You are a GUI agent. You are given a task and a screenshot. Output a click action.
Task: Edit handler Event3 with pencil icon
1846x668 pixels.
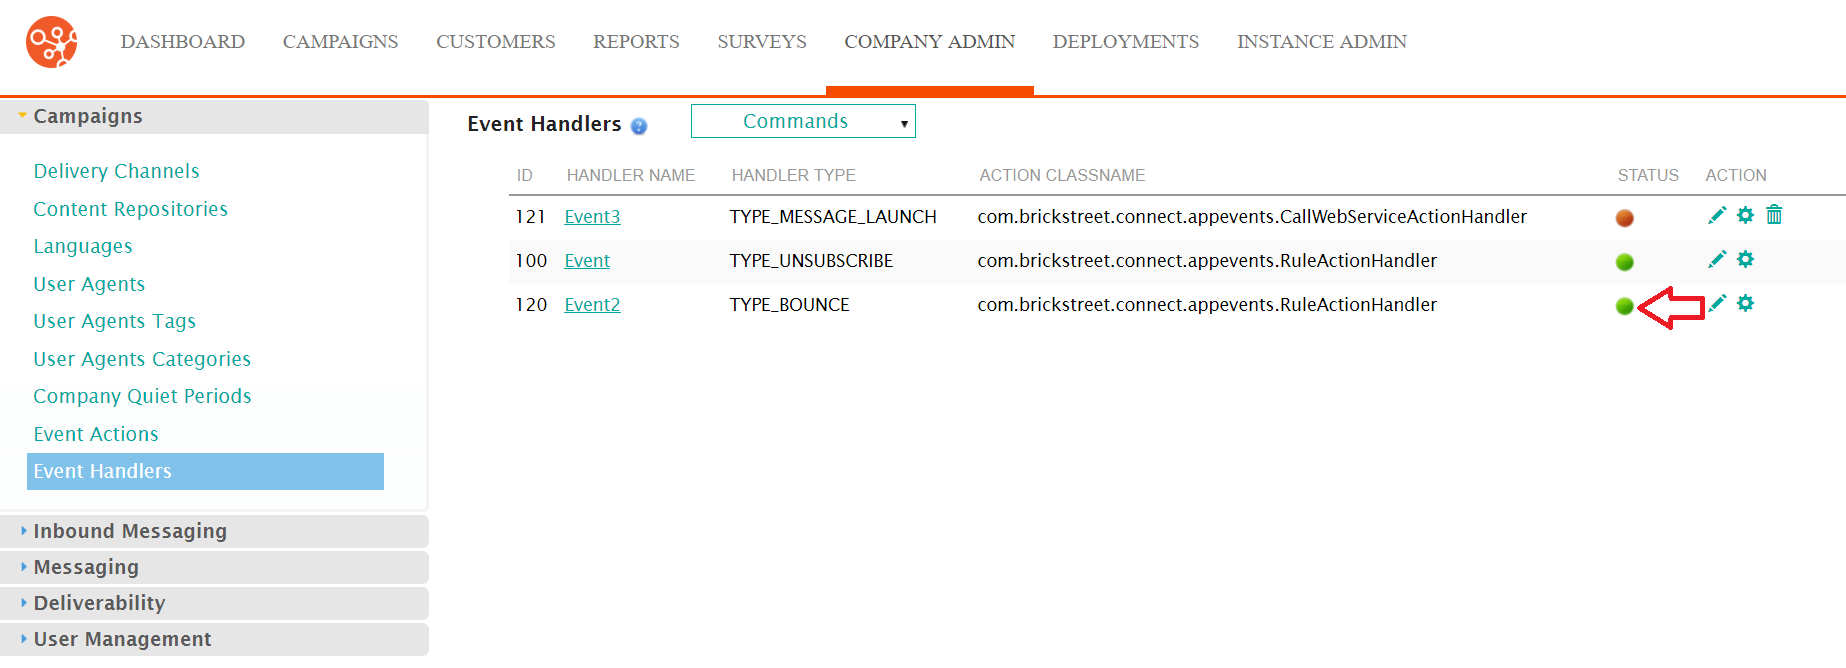[1717, 215]
